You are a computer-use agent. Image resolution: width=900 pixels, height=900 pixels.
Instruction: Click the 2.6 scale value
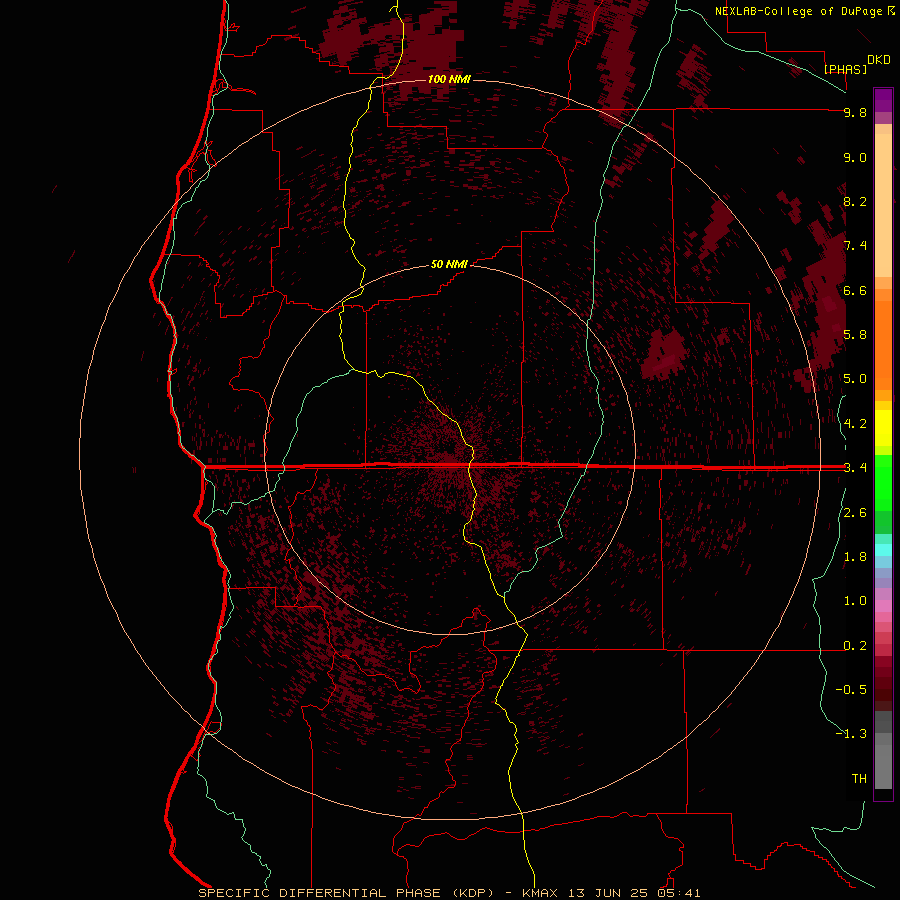tap(855, 513)
